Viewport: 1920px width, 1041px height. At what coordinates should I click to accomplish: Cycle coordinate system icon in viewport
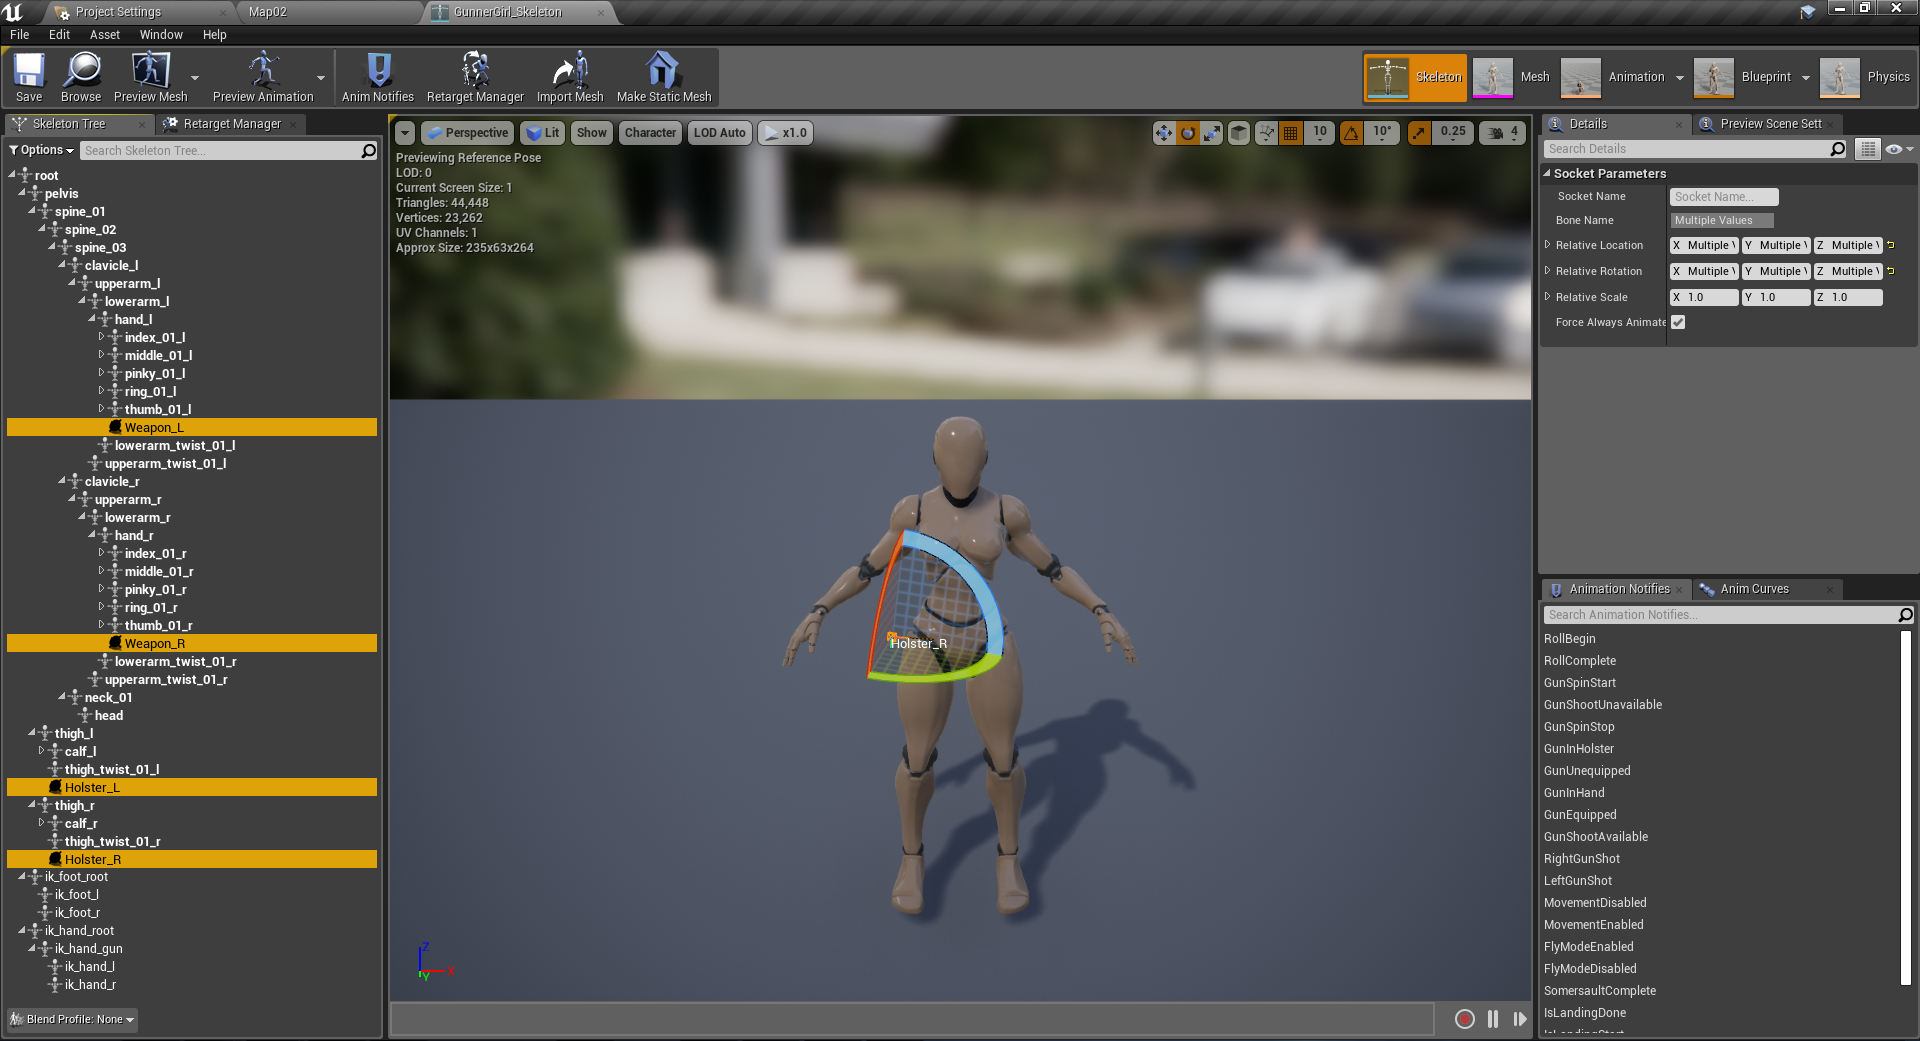point(1267,133)
